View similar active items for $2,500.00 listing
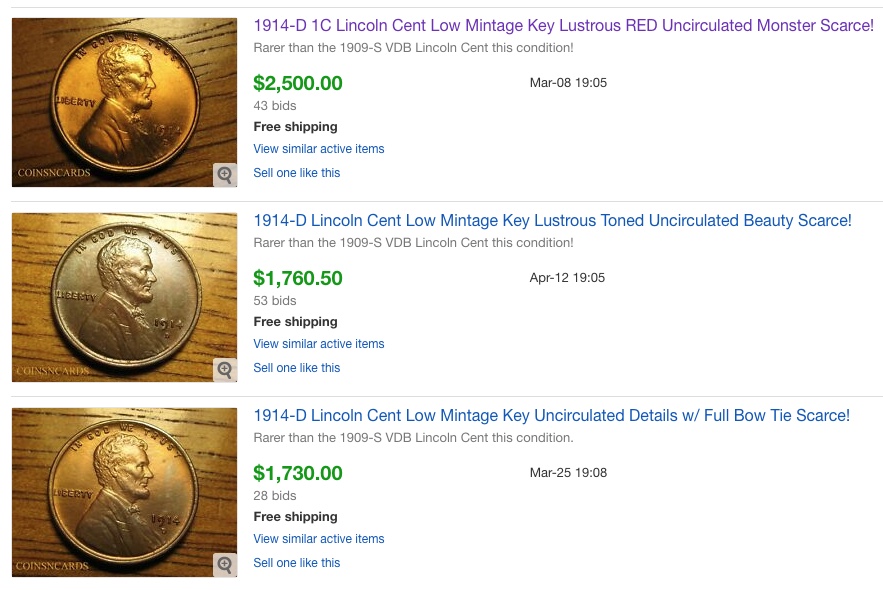The height and width of the screenshot is (590, 883). (319, 149)
